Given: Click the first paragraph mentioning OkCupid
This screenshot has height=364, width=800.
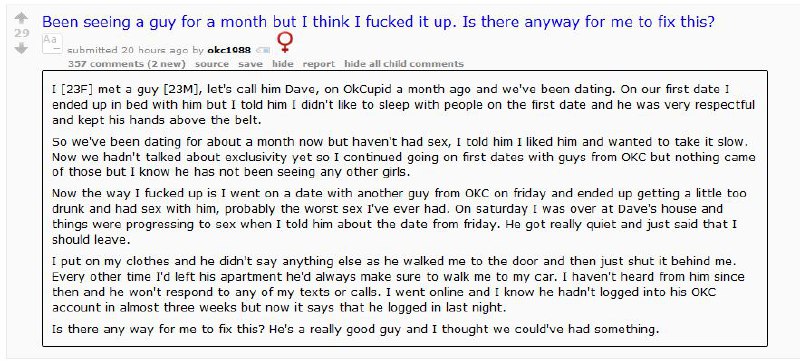Looking at the screenshot, I should 403,105.
